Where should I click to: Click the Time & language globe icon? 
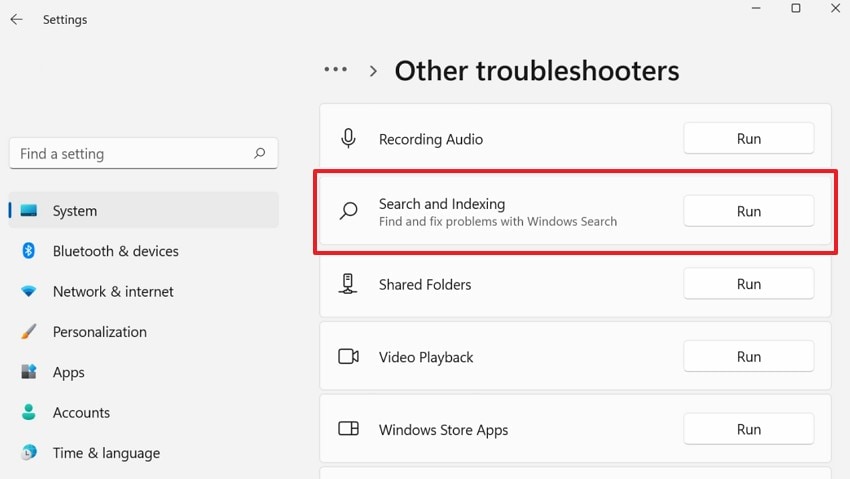[x=29, y=453]
